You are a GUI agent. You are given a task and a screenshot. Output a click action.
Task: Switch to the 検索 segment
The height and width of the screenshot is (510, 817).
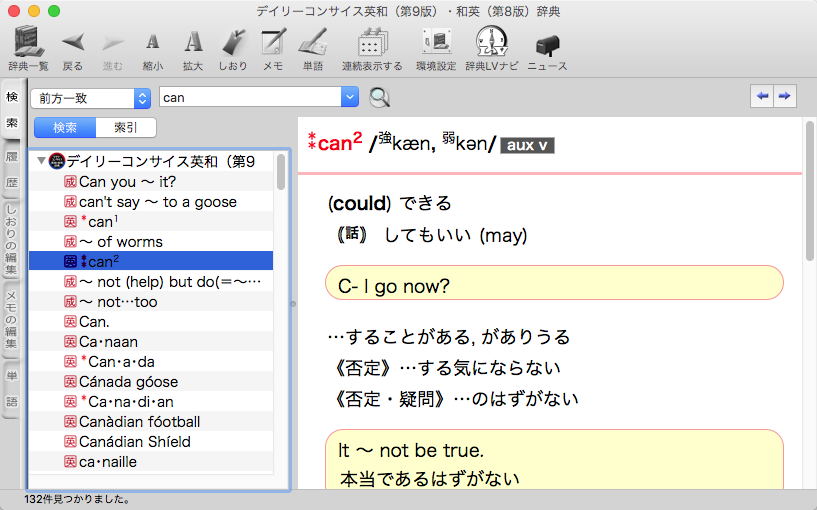pyautogui.click(x=65, y=127)
